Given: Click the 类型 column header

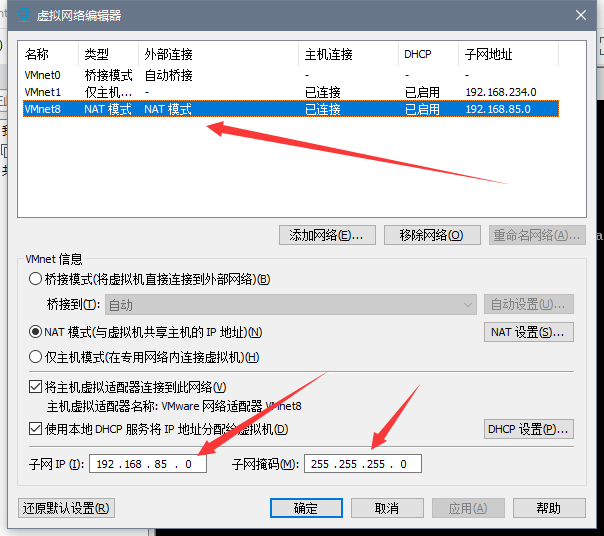Looking at the screenshot, I should [109, 54].
